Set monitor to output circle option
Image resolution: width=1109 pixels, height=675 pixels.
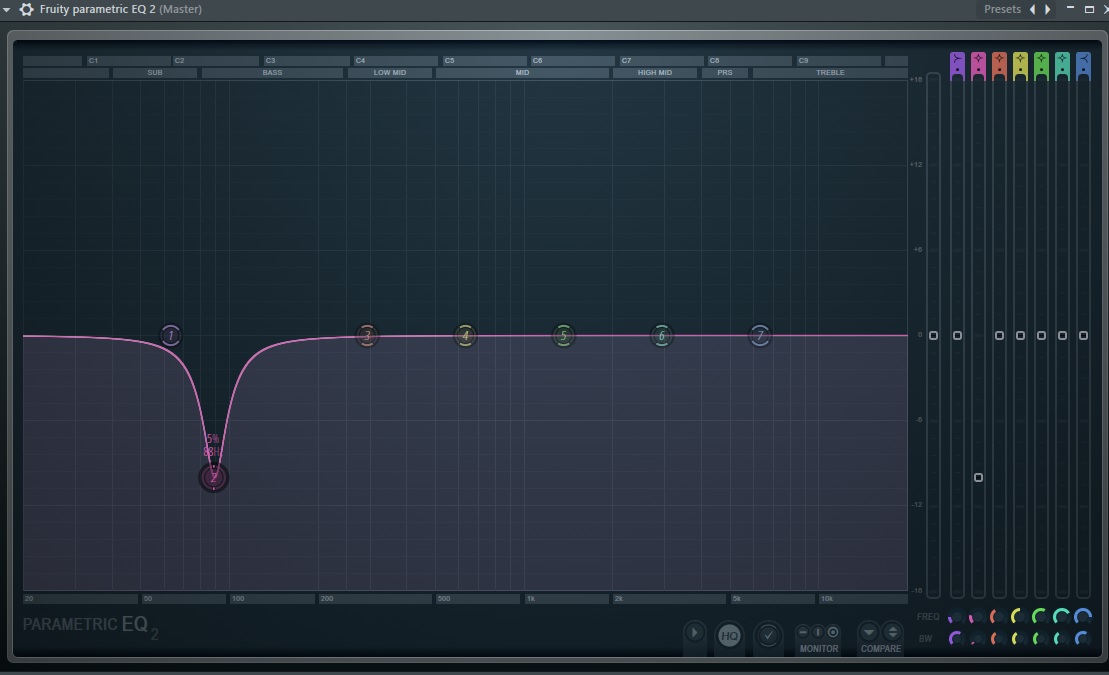(x=833, y=632)
